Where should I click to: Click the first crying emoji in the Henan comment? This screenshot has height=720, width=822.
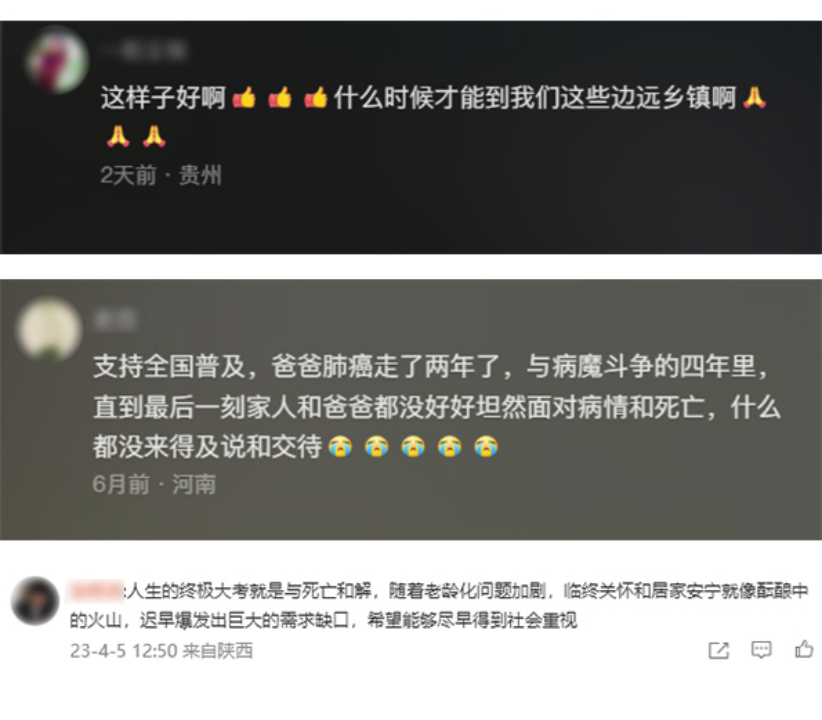tap(340, 447)
